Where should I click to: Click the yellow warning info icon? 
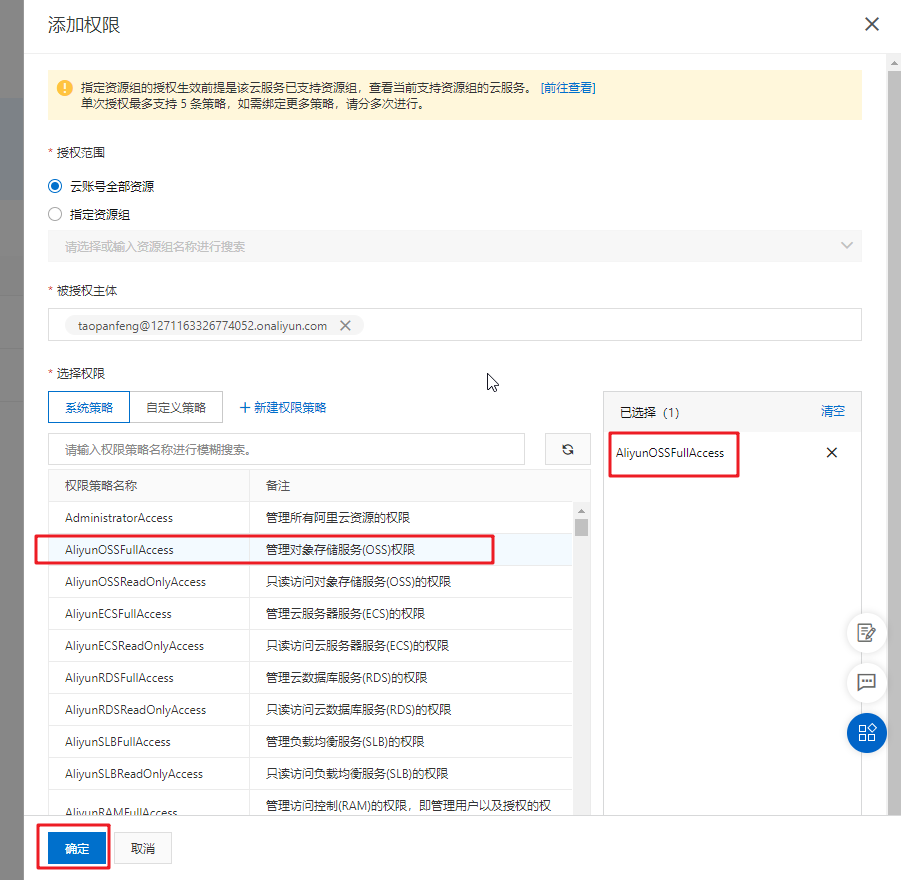(64, 88)
